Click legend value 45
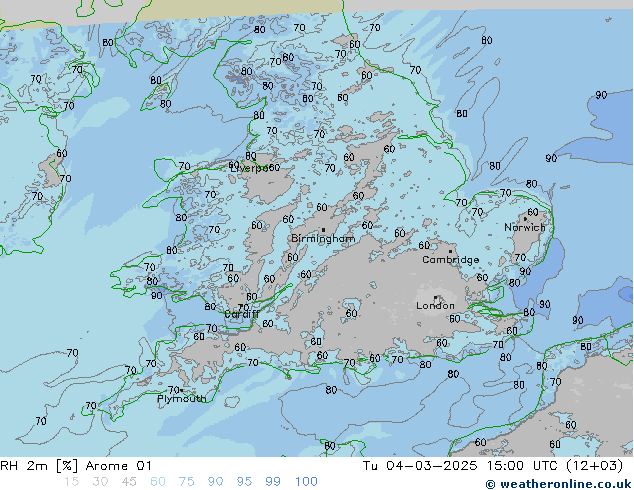634x490 pixels. [x=129, y=482]
